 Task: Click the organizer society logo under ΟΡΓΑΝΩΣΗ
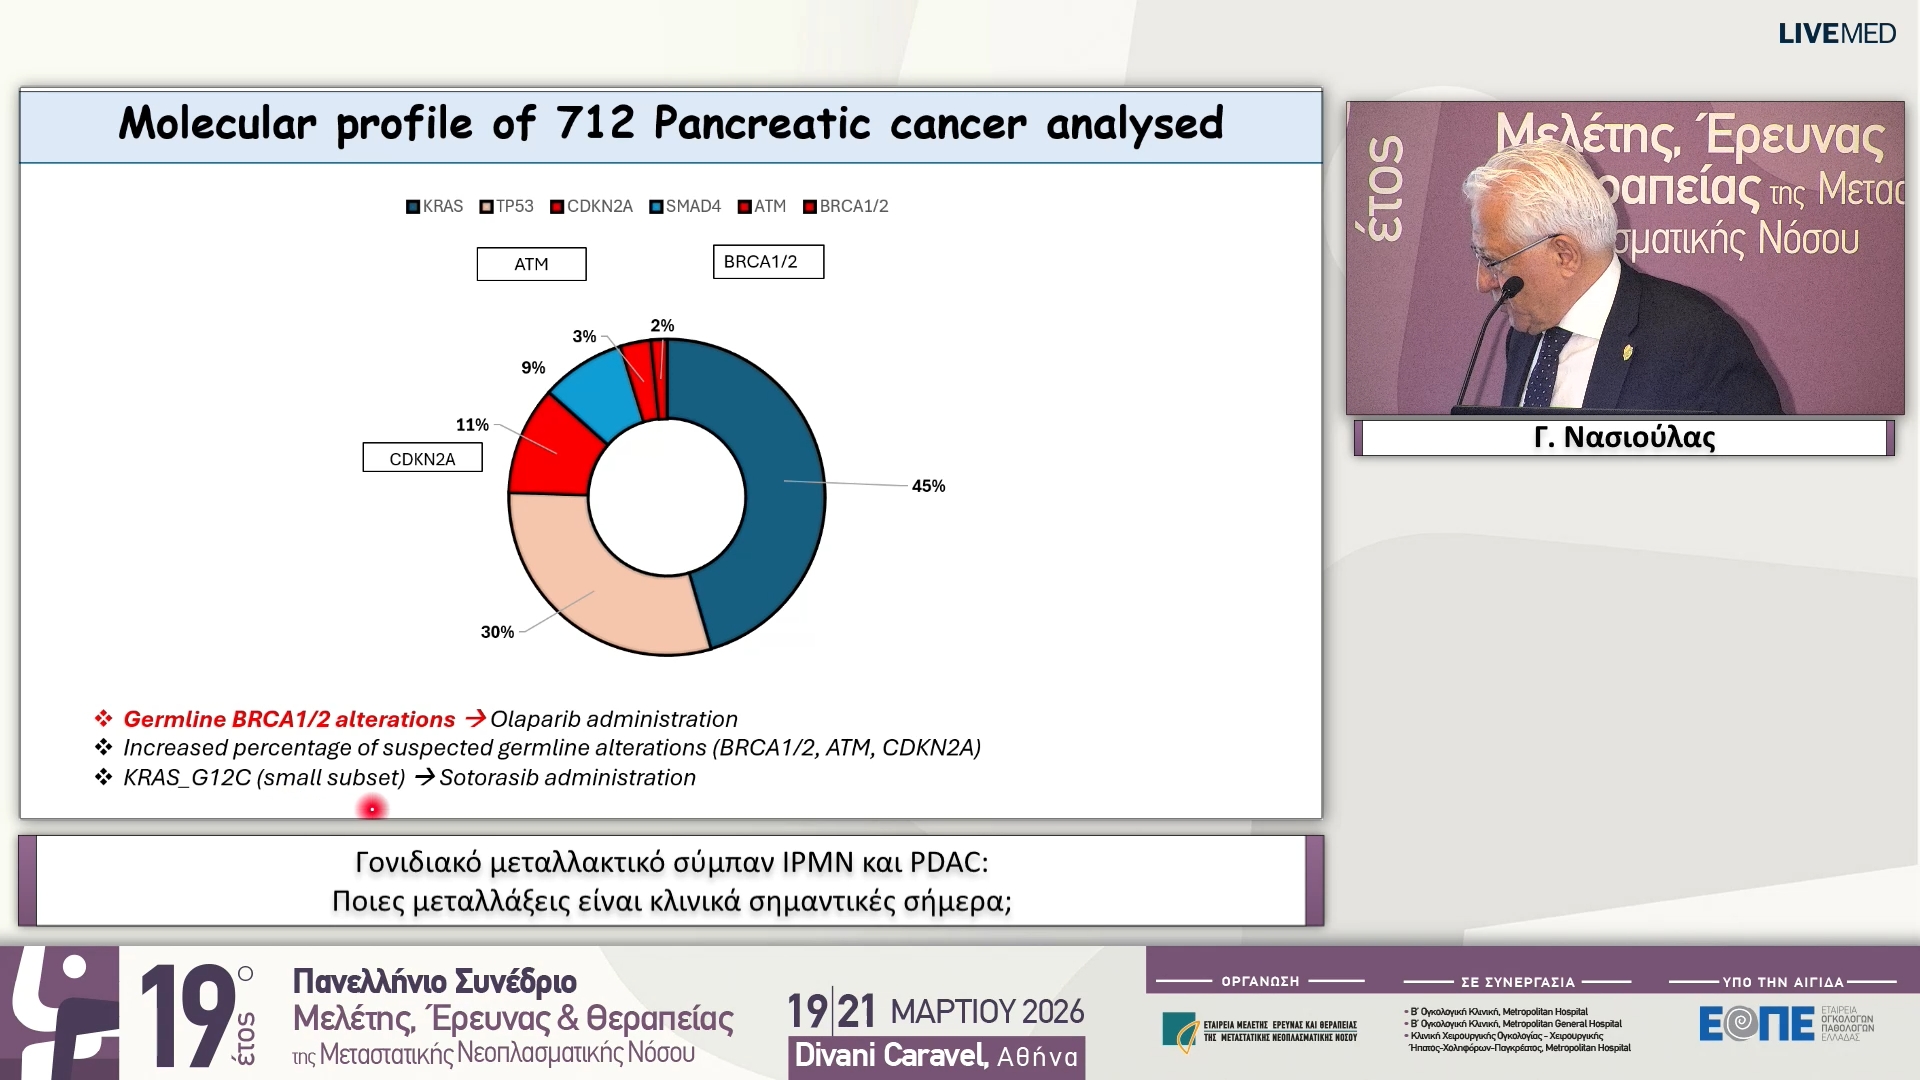coord(1258,1031)
